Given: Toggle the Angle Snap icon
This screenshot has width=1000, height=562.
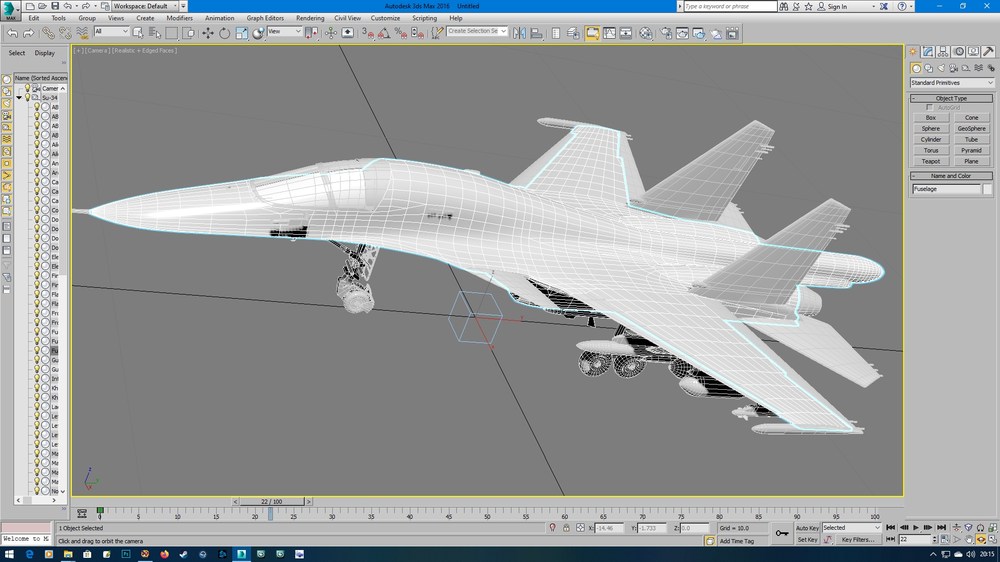Looking at the screenshot, I should point(384,33).
